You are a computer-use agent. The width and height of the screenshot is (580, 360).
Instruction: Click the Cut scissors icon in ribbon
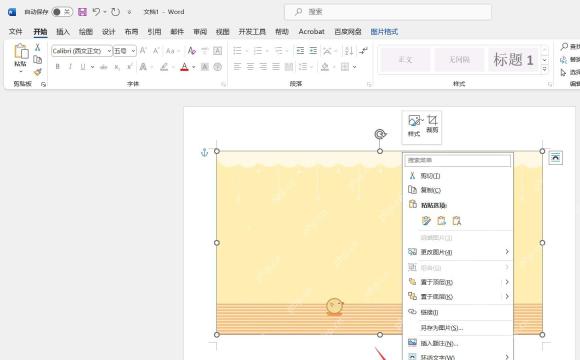tap(37, 47)
